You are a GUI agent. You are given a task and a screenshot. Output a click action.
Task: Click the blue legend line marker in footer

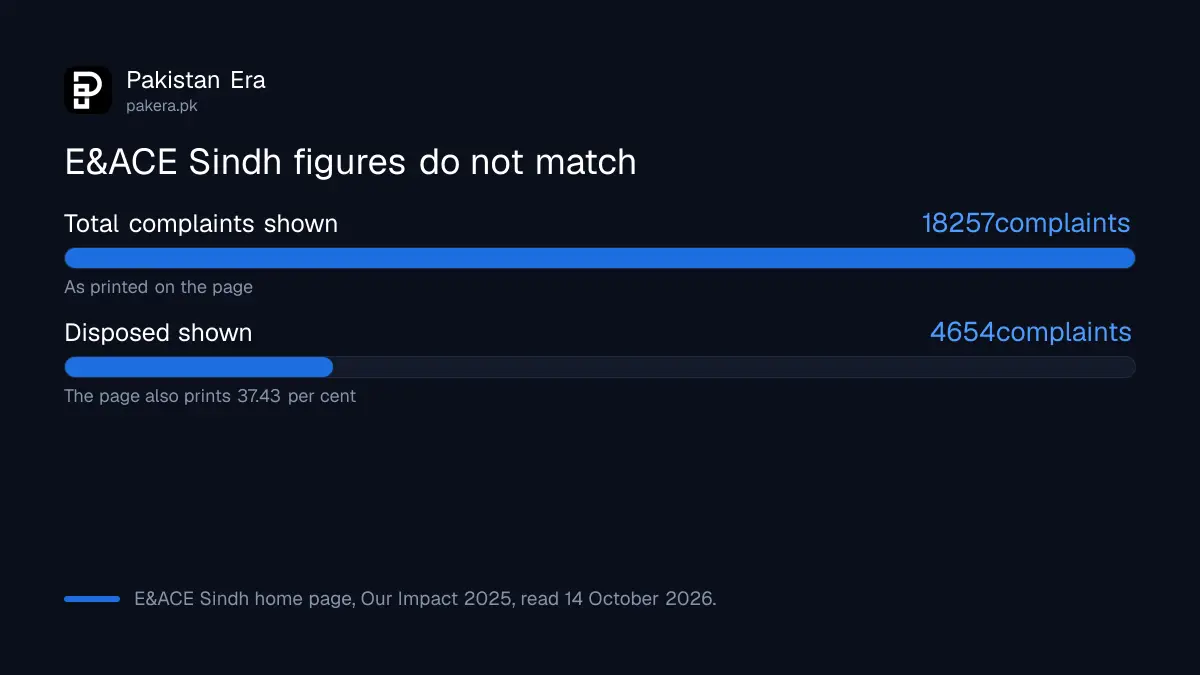click(92, 599)
